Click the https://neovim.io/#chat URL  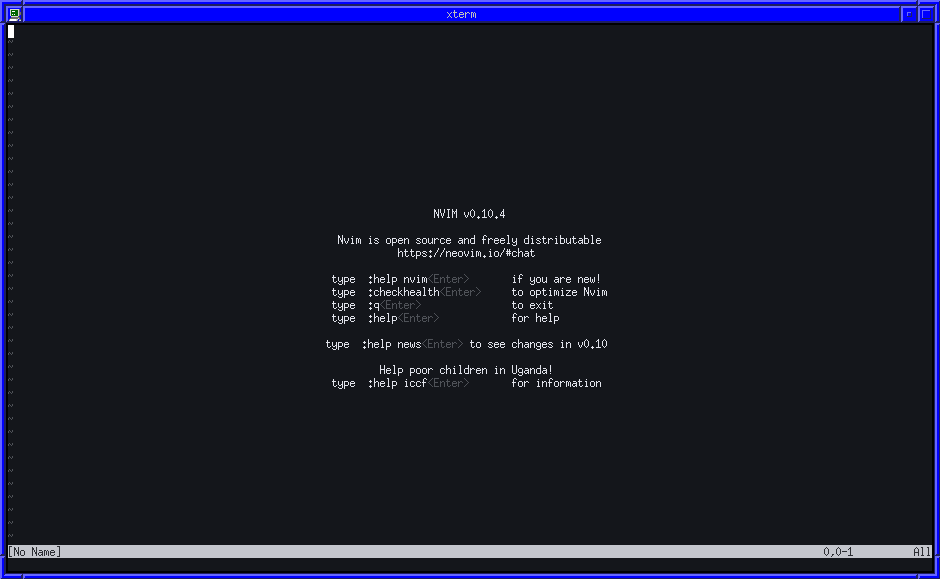pos(466,253)
